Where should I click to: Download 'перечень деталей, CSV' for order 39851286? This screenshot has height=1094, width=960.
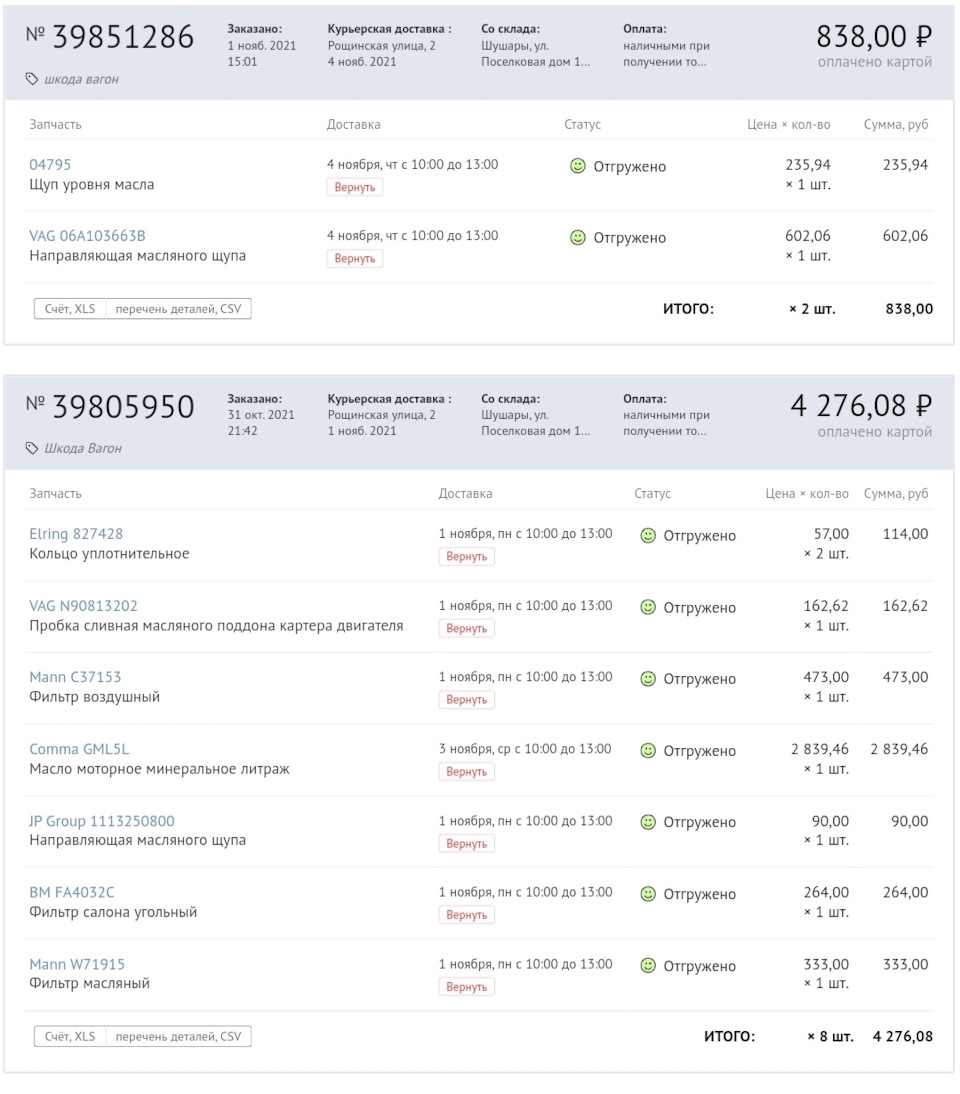tap(178, 309)
